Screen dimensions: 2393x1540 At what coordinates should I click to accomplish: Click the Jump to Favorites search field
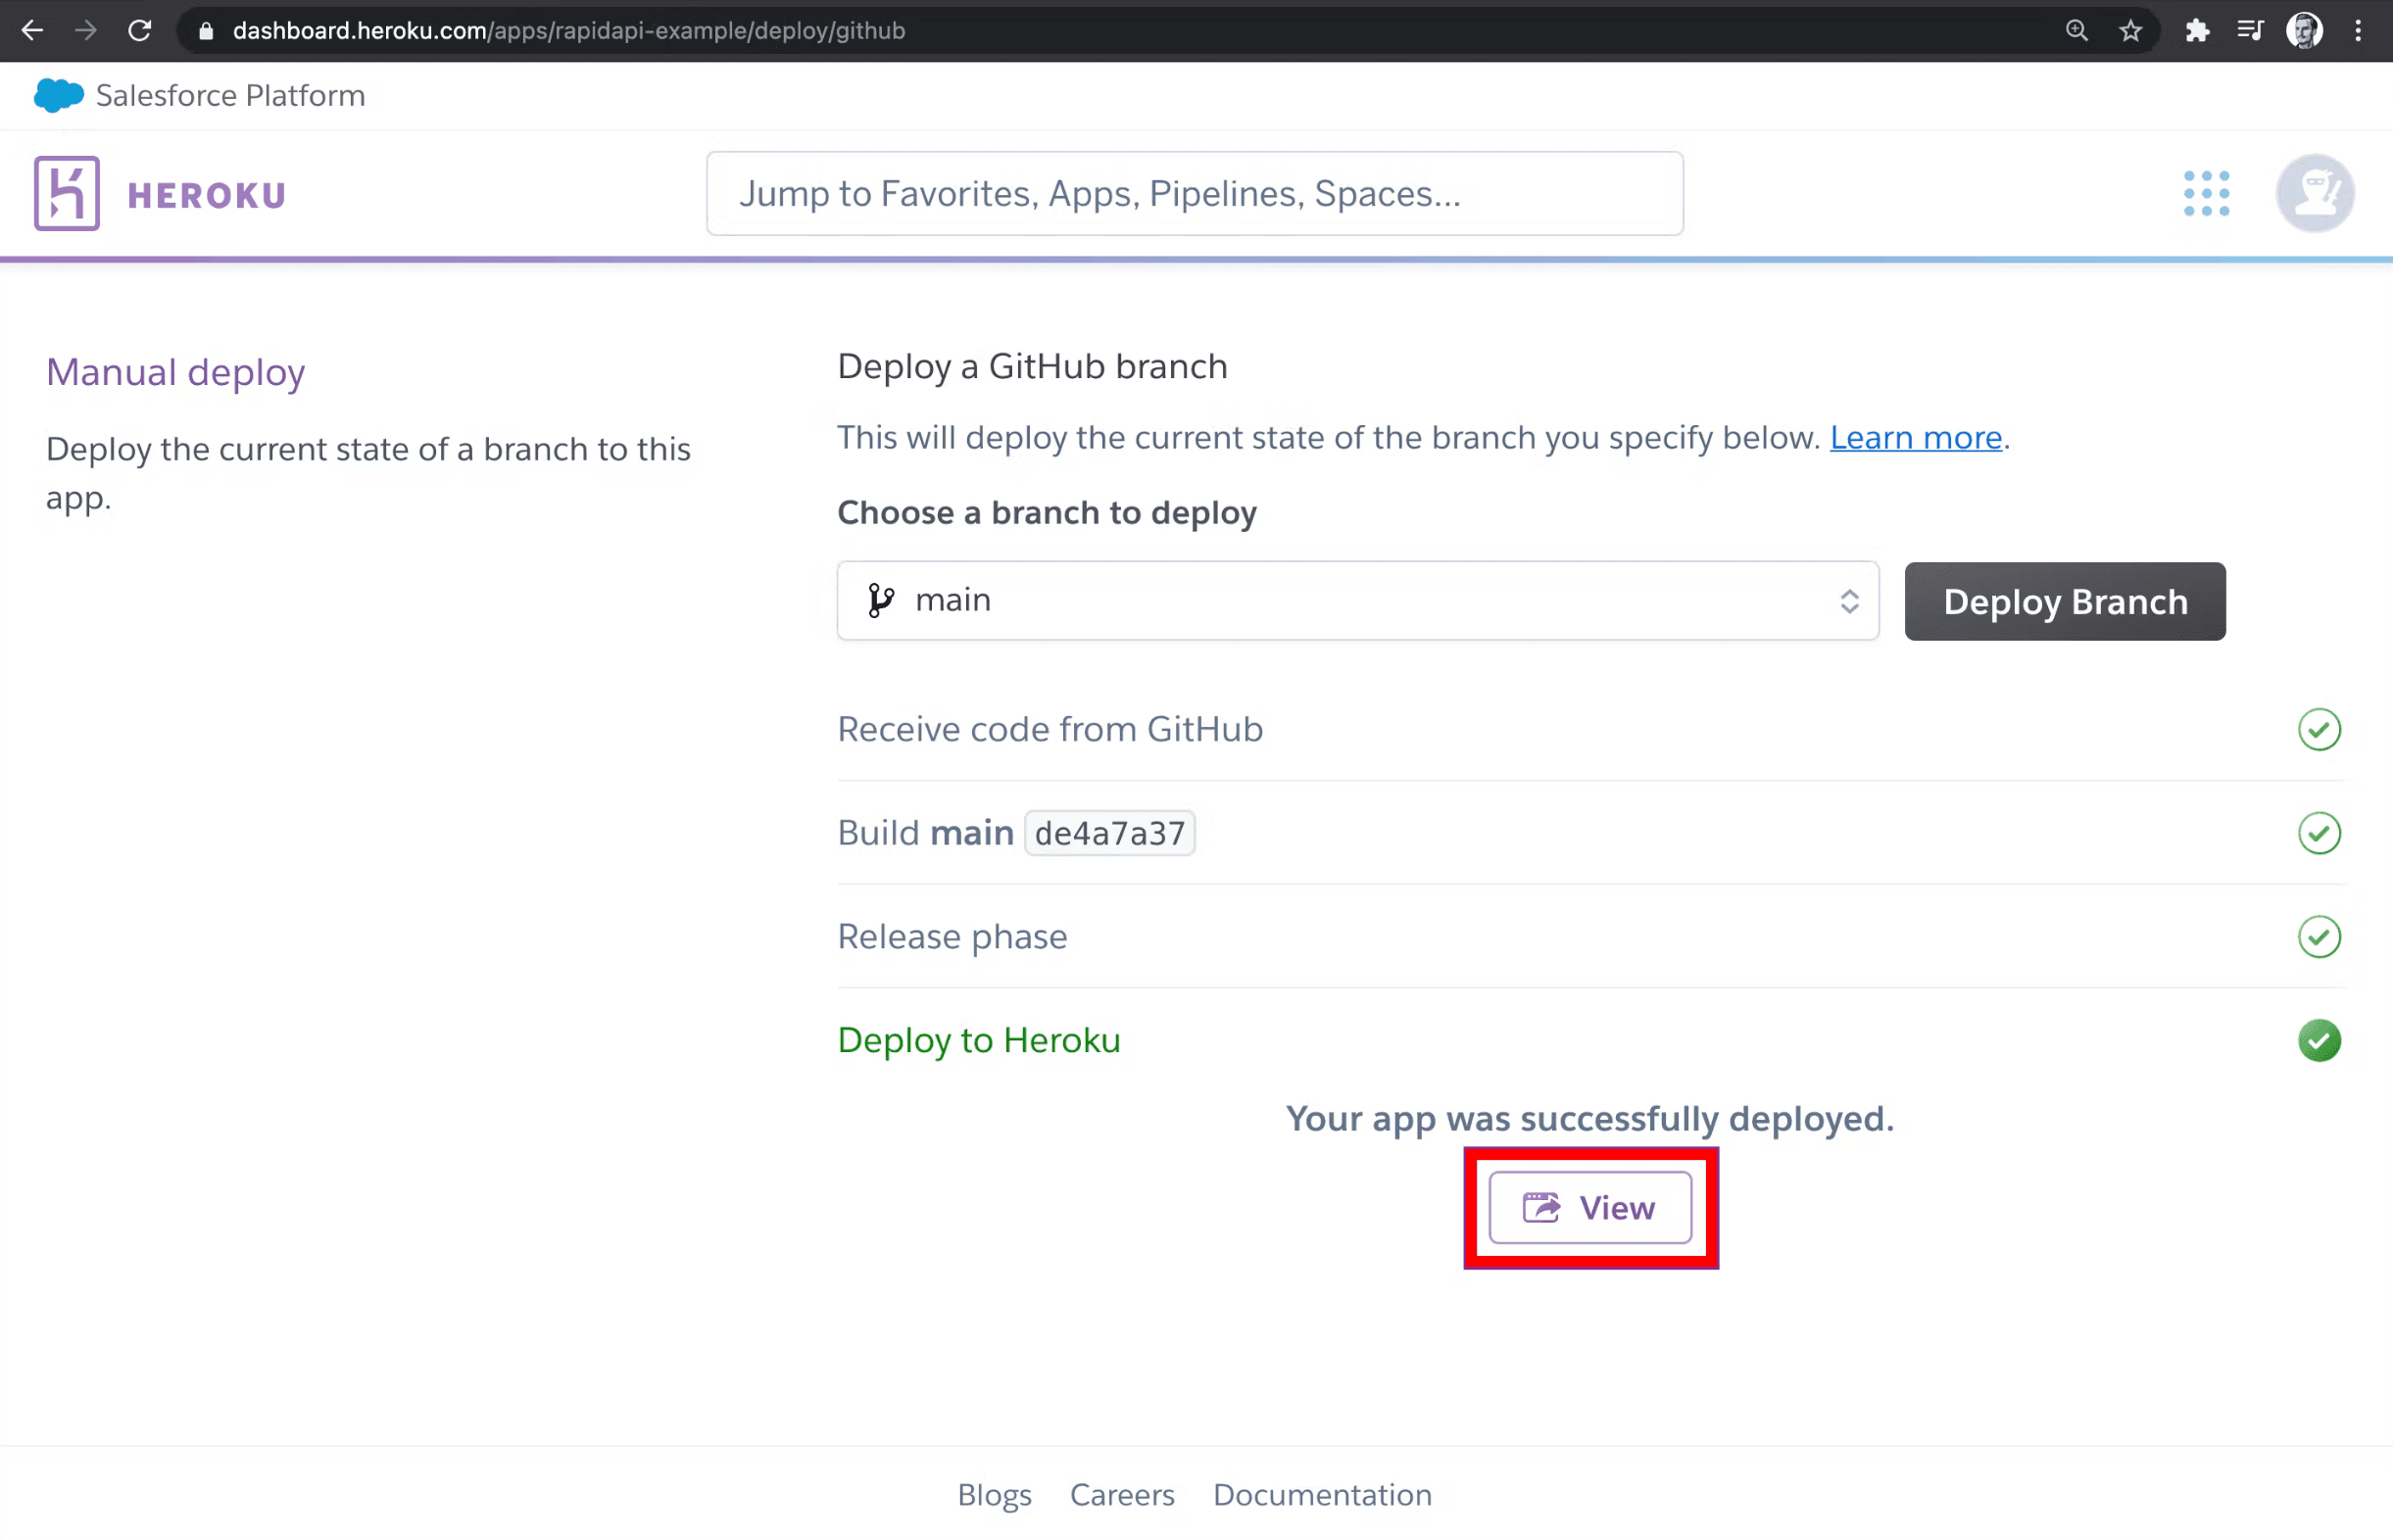(x=1194, y=194)
